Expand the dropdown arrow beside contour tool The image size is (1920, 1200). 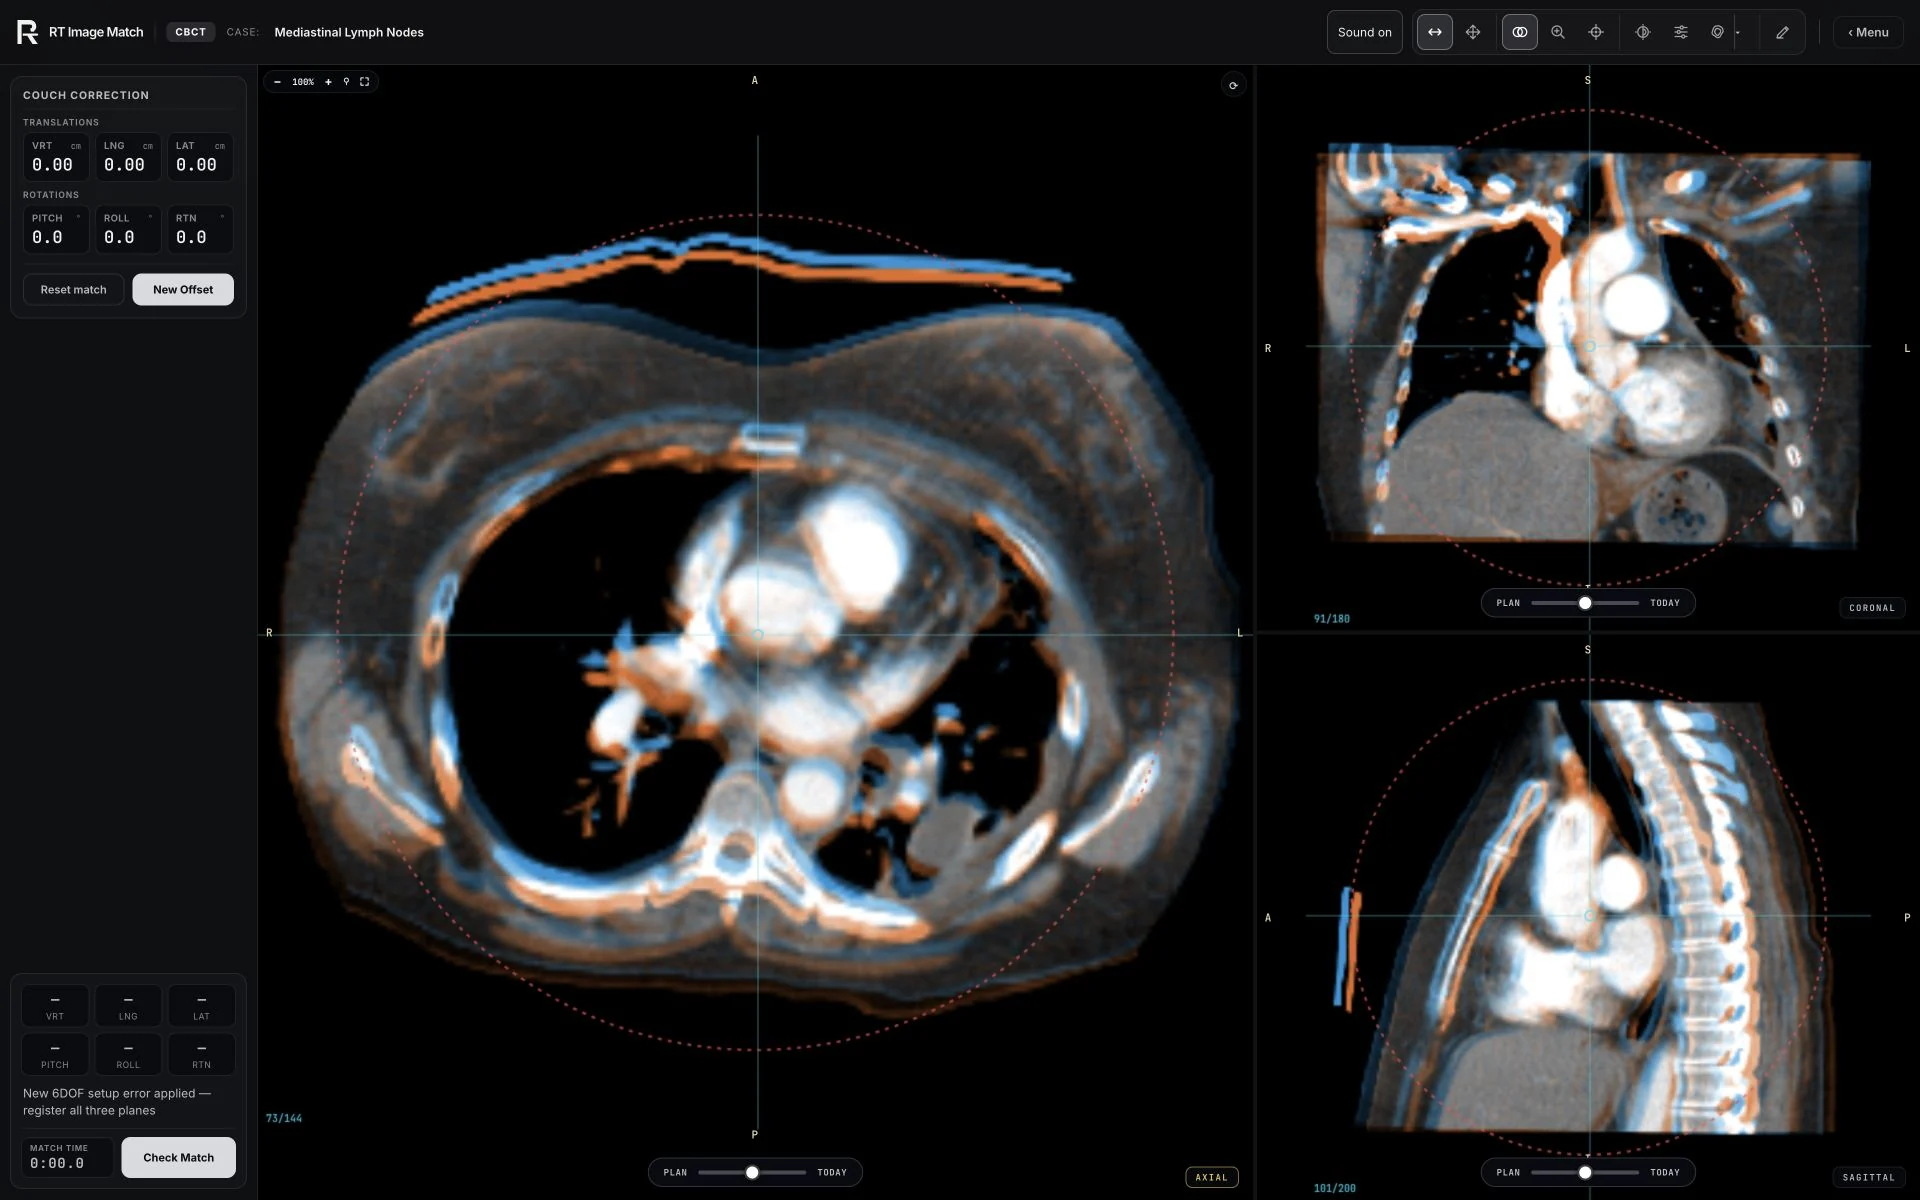pyautogui.click(x=1738, y=33)
